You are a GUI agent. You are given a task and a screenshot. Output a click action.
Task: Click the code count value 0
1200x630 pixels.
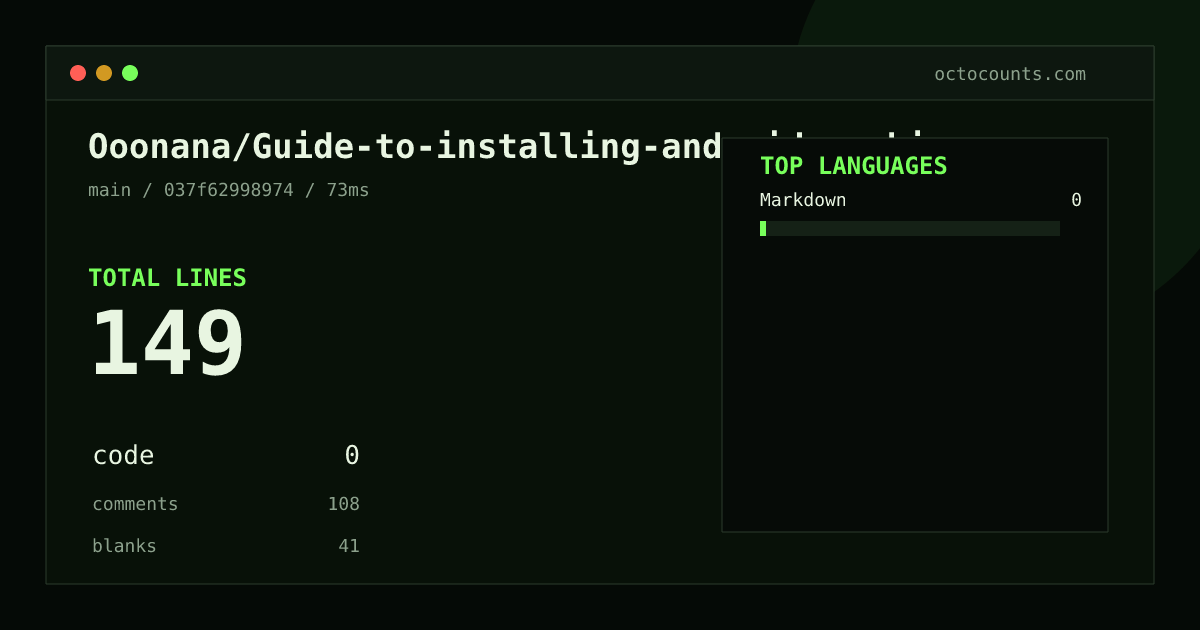click(x=352, y=456)
